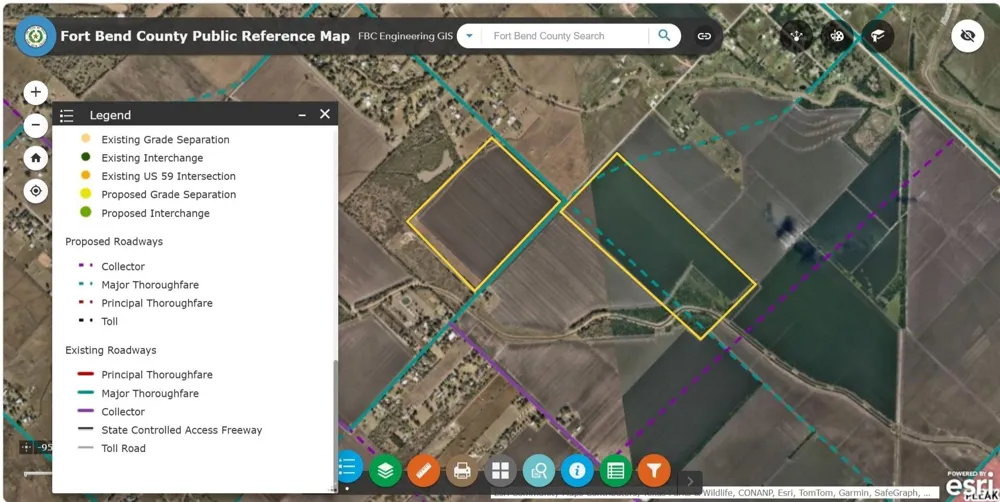Click the Esri logo in the corner

[969, 484]
